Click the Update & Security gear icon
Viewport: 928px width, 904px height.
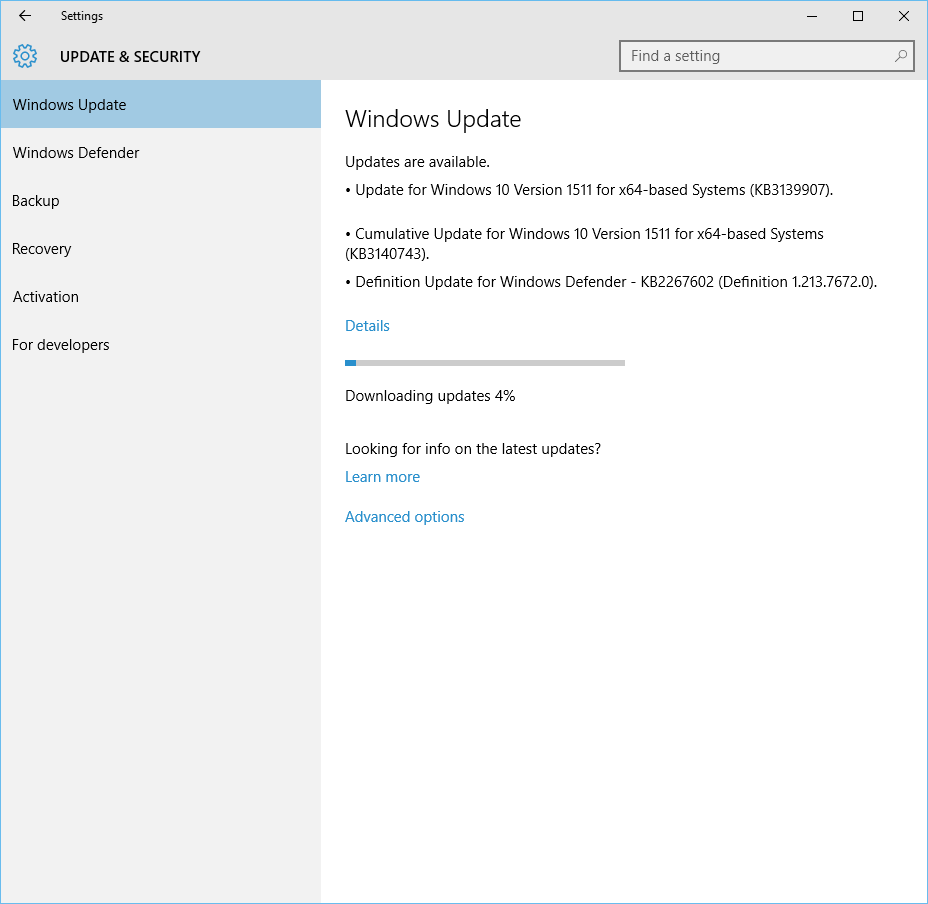pos(25,56)
